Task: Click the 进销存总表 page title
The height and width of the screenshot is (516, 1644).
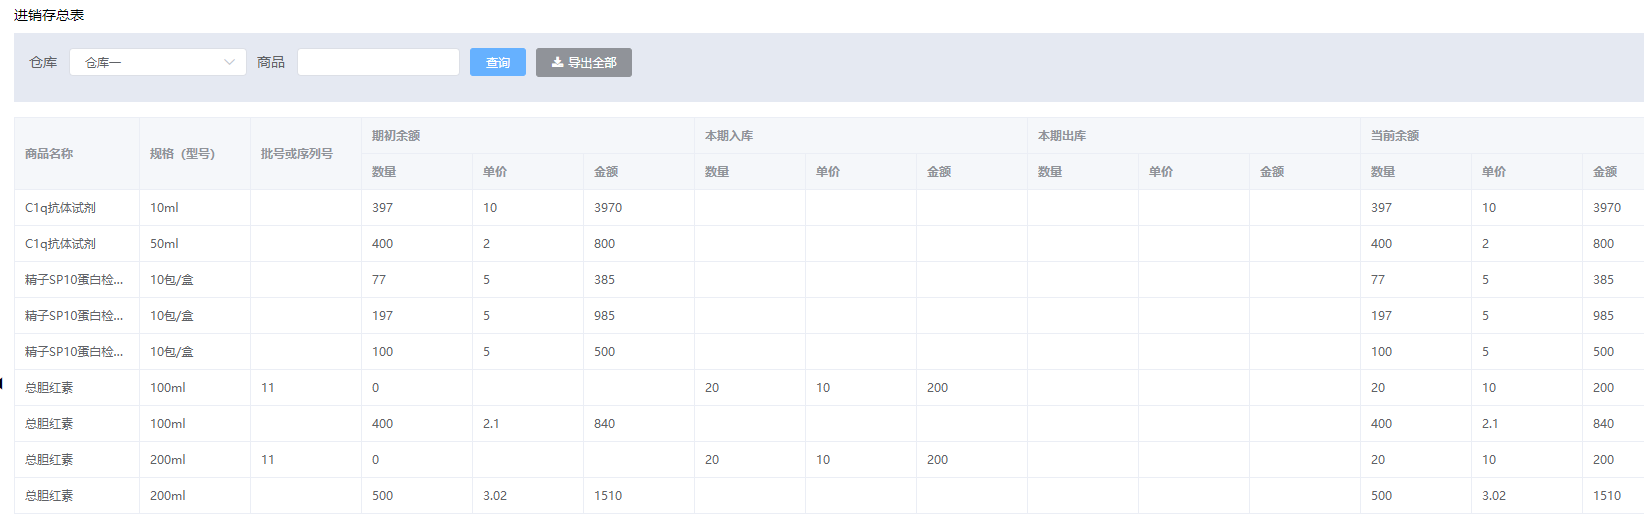Action: coord(49,15)
